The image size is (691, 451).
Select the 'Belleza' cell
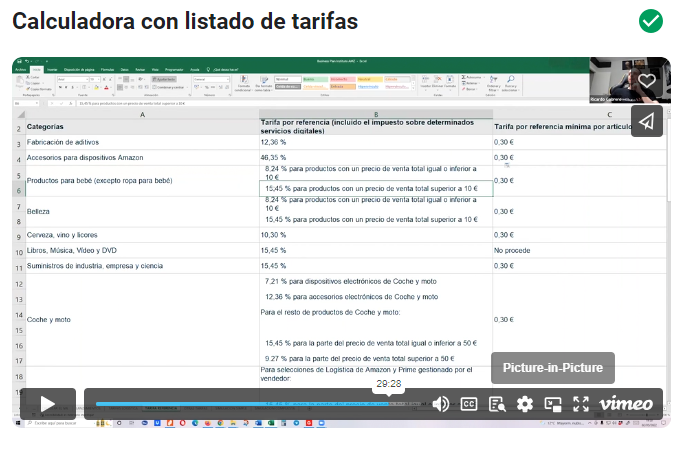coord(142,212)
